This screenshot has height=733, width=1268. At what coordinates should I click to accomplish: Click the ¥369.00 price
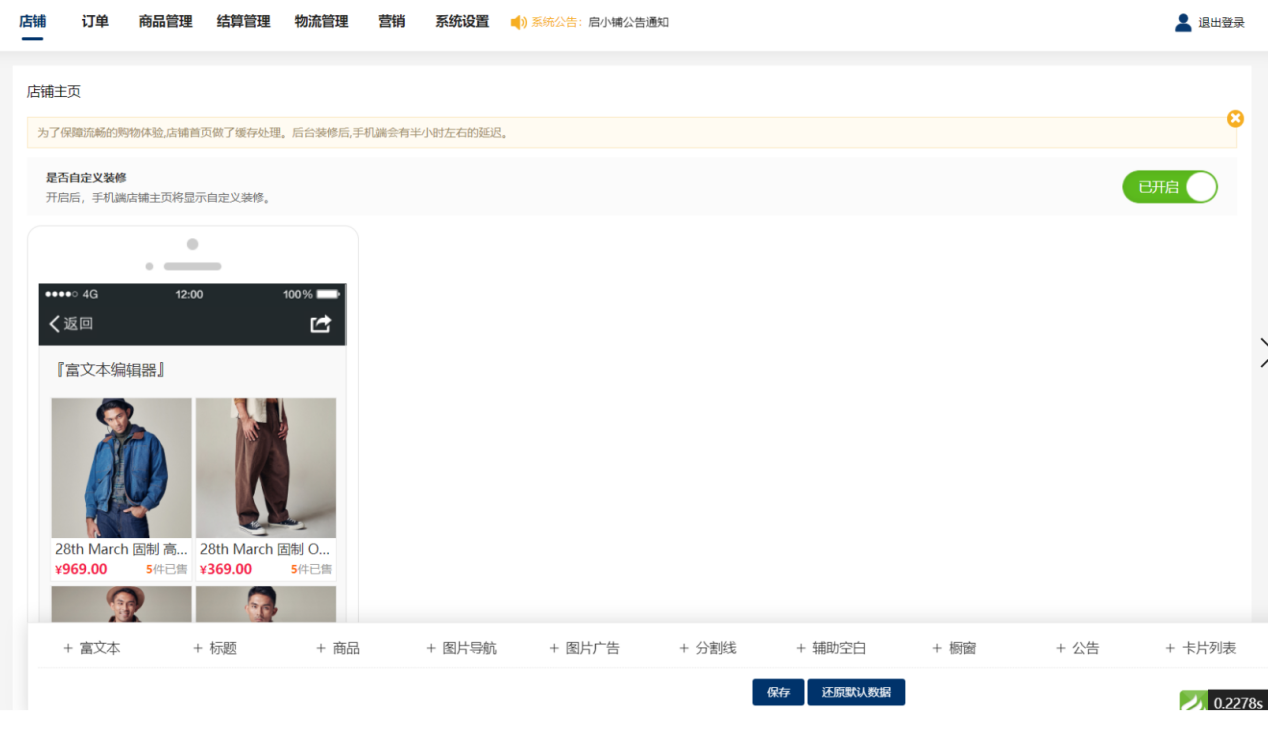click(x=226, y=569)
